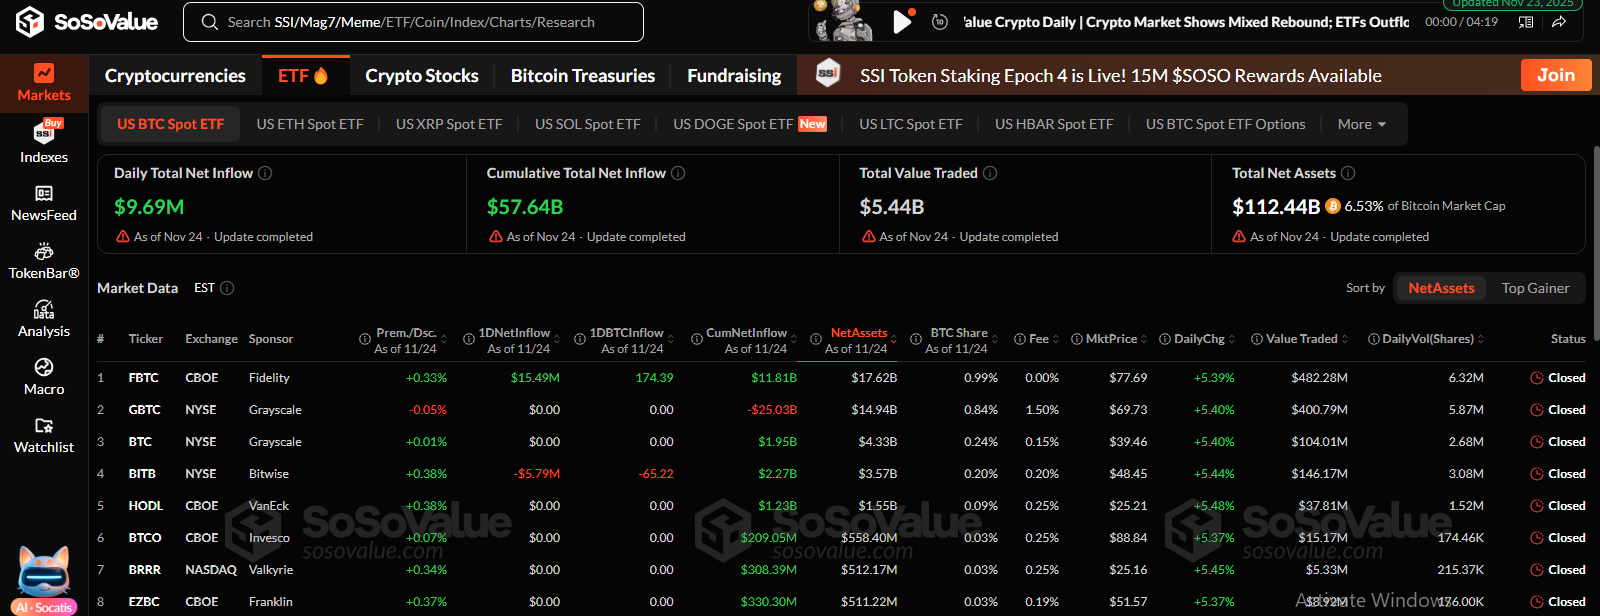Open the SoSoValue home logo
Image resolution: width=1600 pixels, height=616 pixels.
coord(87,22)
